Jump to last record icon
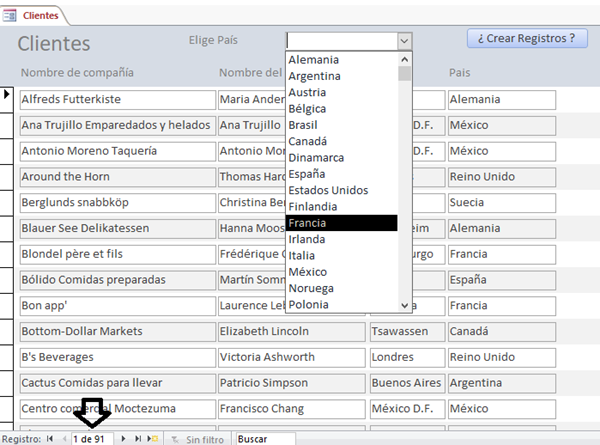This screenshot has height=445, width=600. [138, 439]
